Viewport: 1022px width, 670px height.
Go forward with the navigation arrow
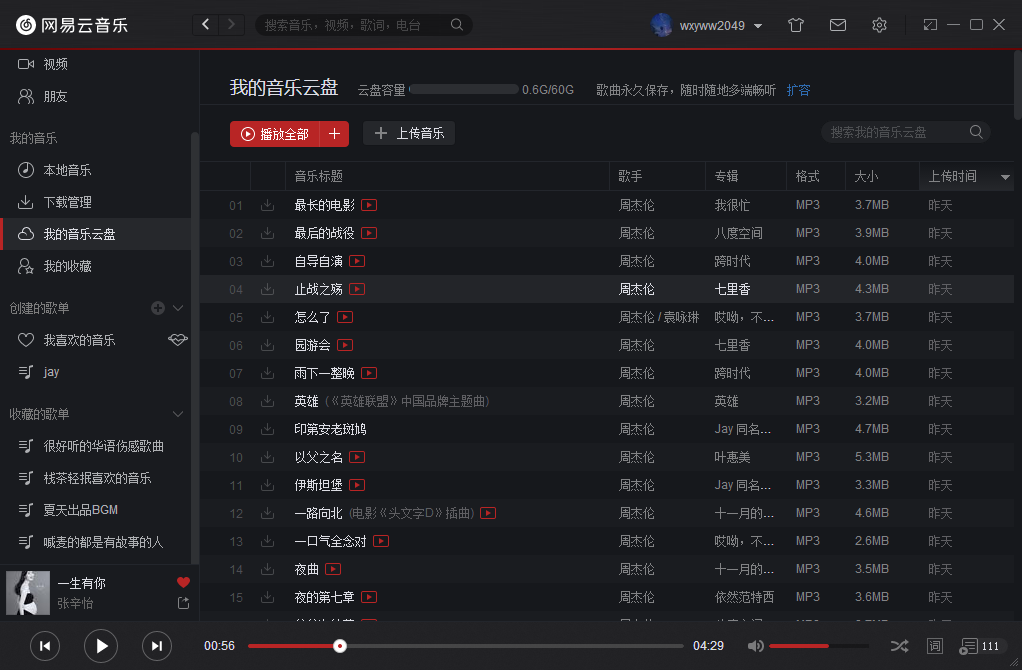pyautogui.click(x=231, y=25)
